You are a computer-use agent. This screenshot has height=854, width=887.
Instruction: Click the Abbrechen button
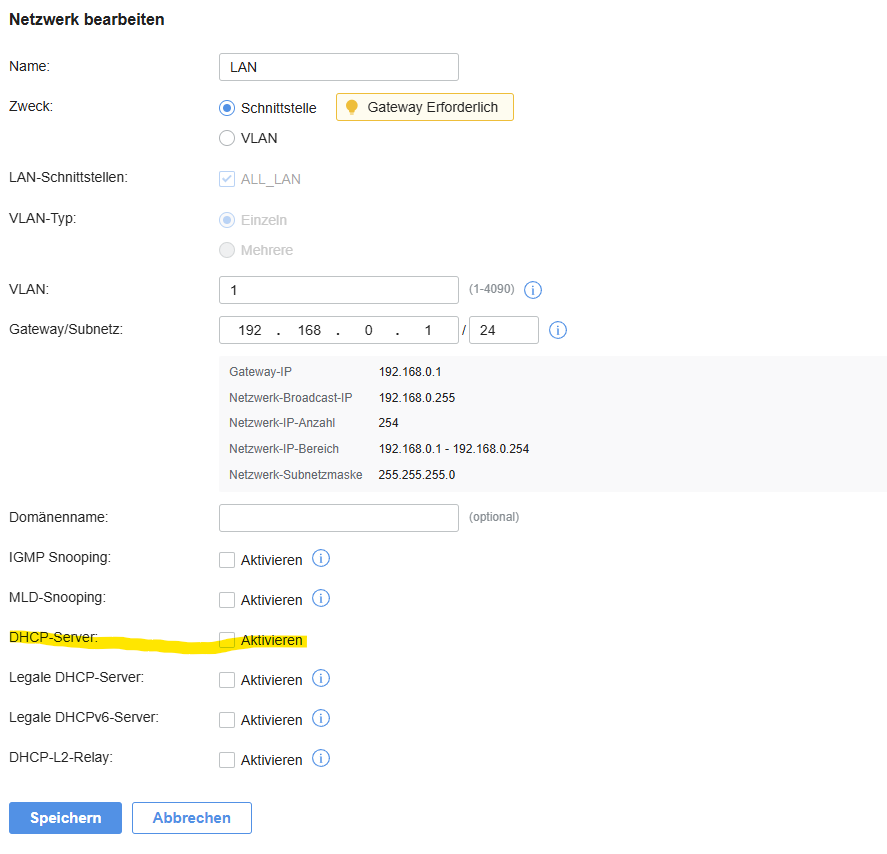pos(191,818)
